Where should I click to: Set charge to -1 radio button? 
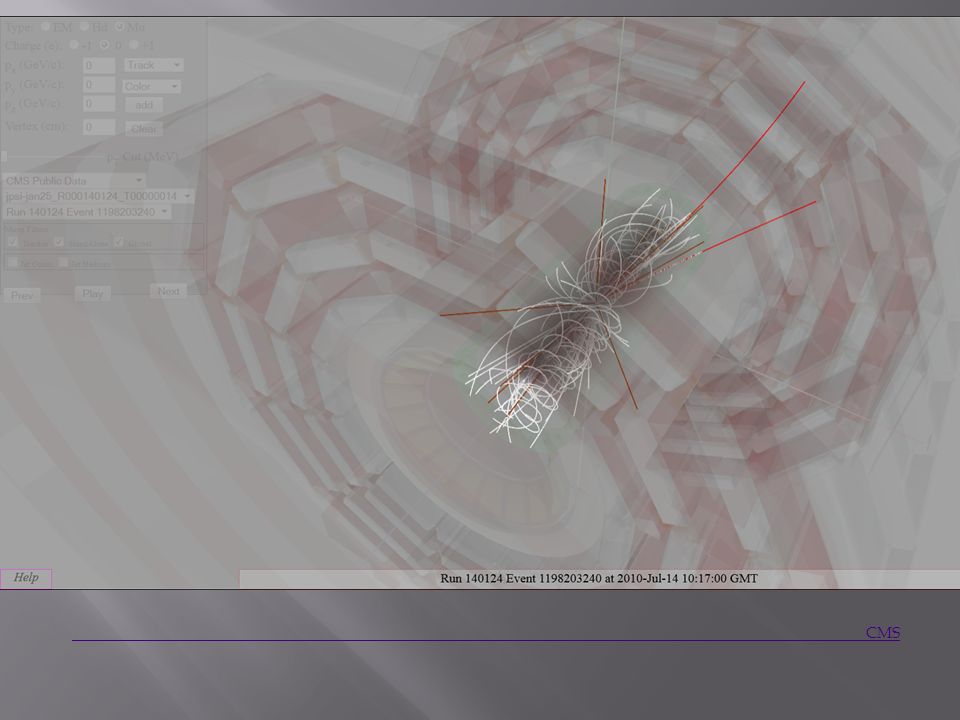[74, 44]
